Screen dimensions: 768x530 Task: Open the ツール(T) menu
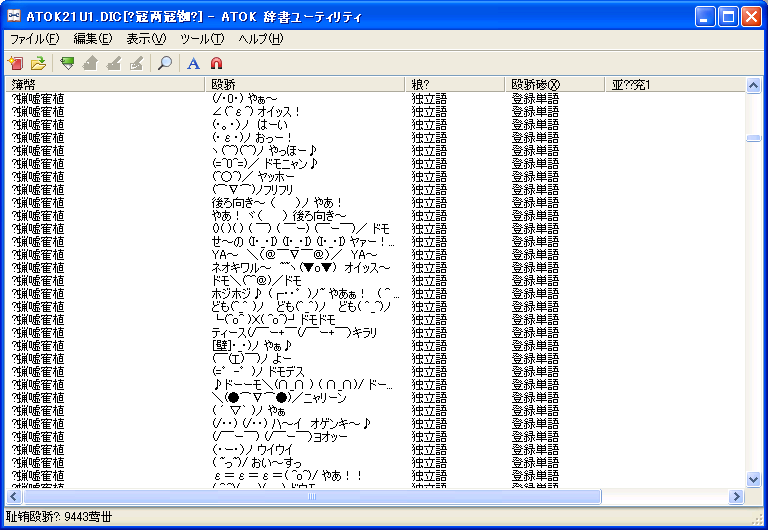202,39
